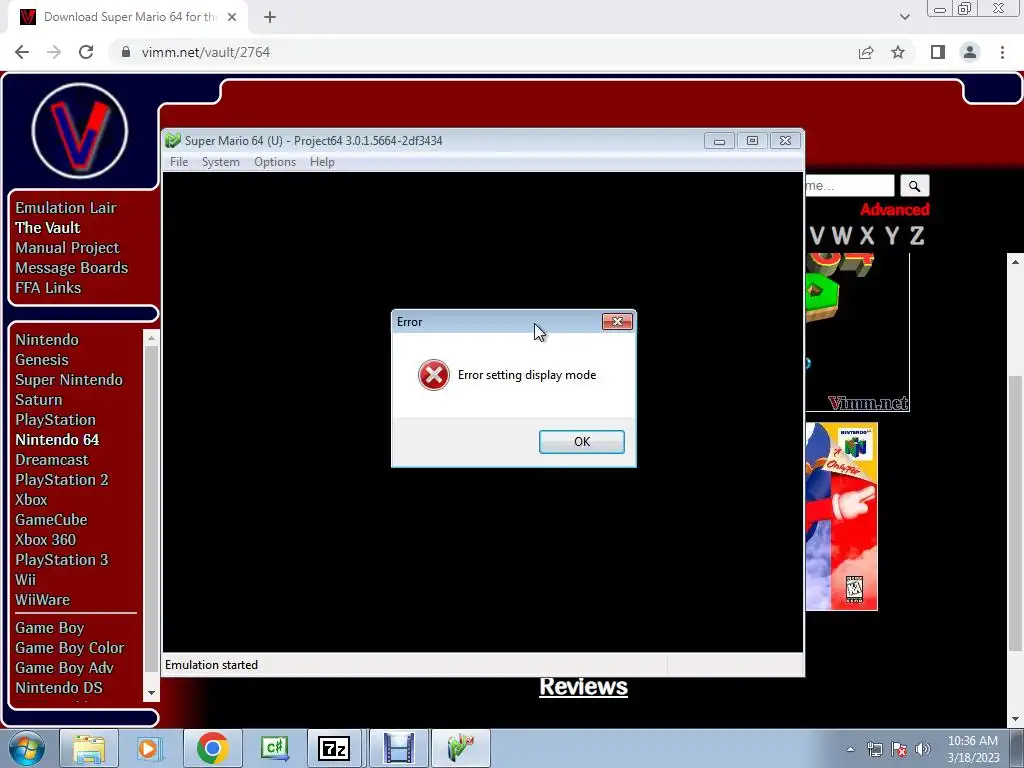Screen dimensions: 1024x768
Task: Switch to Project64 in the taskbar
Action: click(461, 748)
